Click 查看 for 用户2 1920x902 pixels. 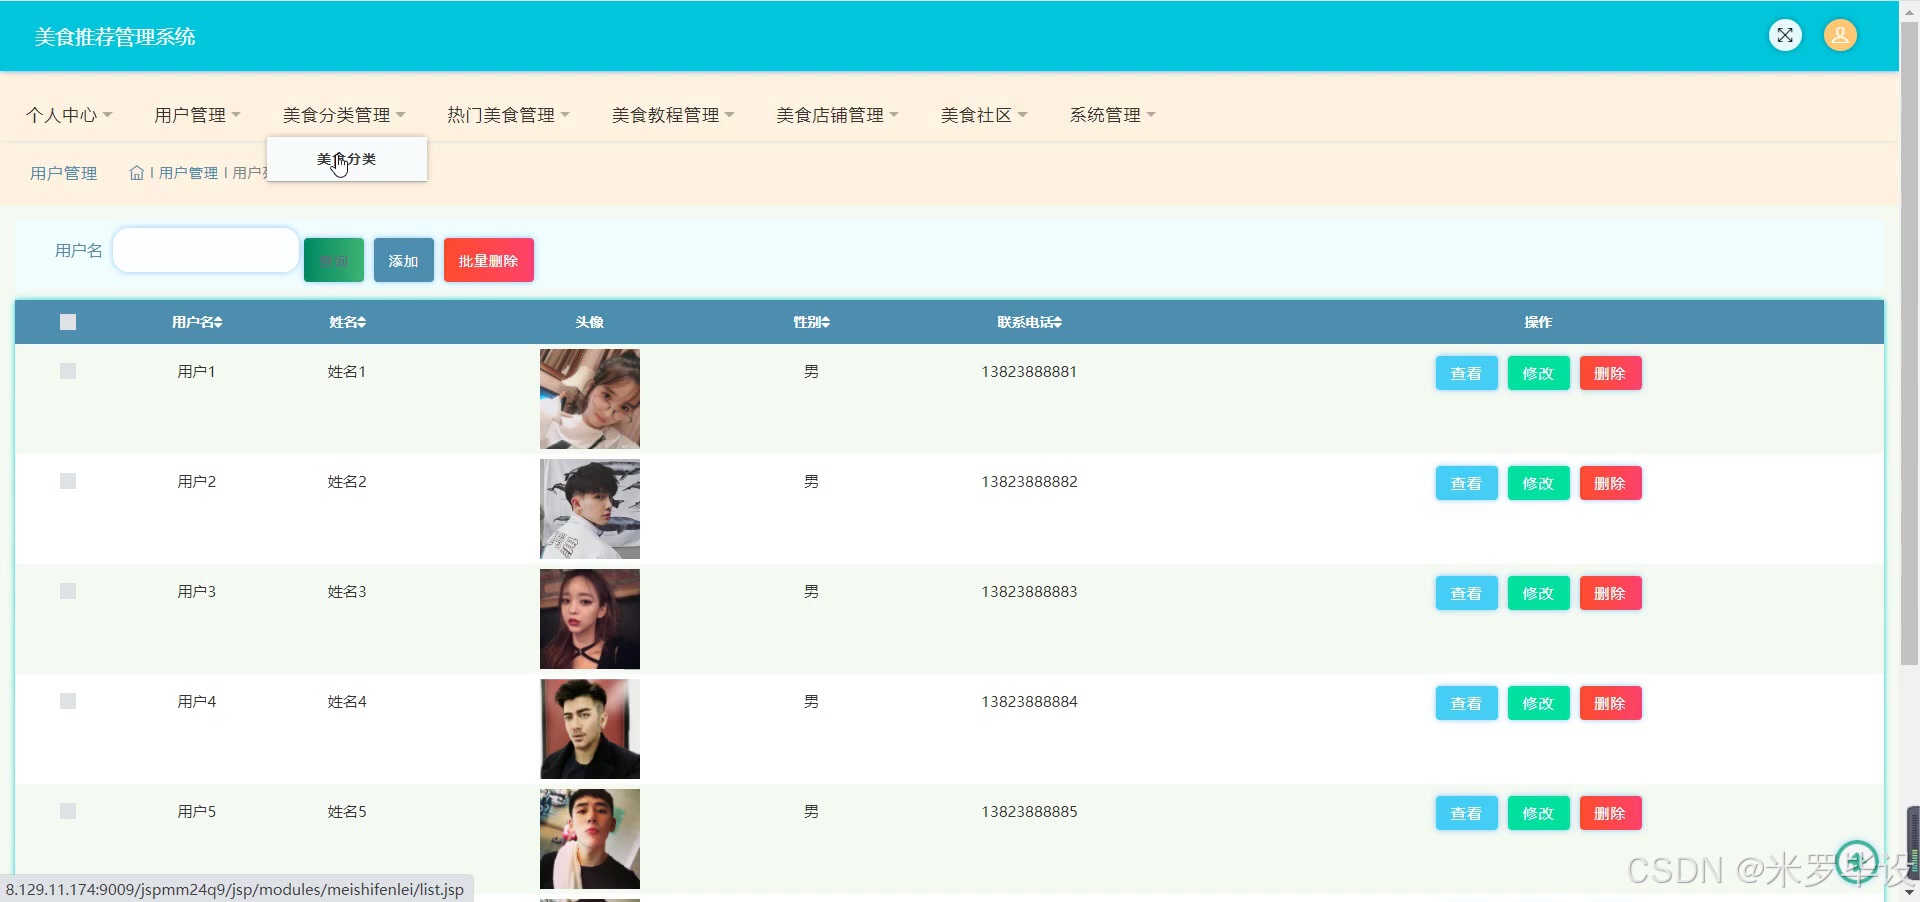click(1466, 483)
